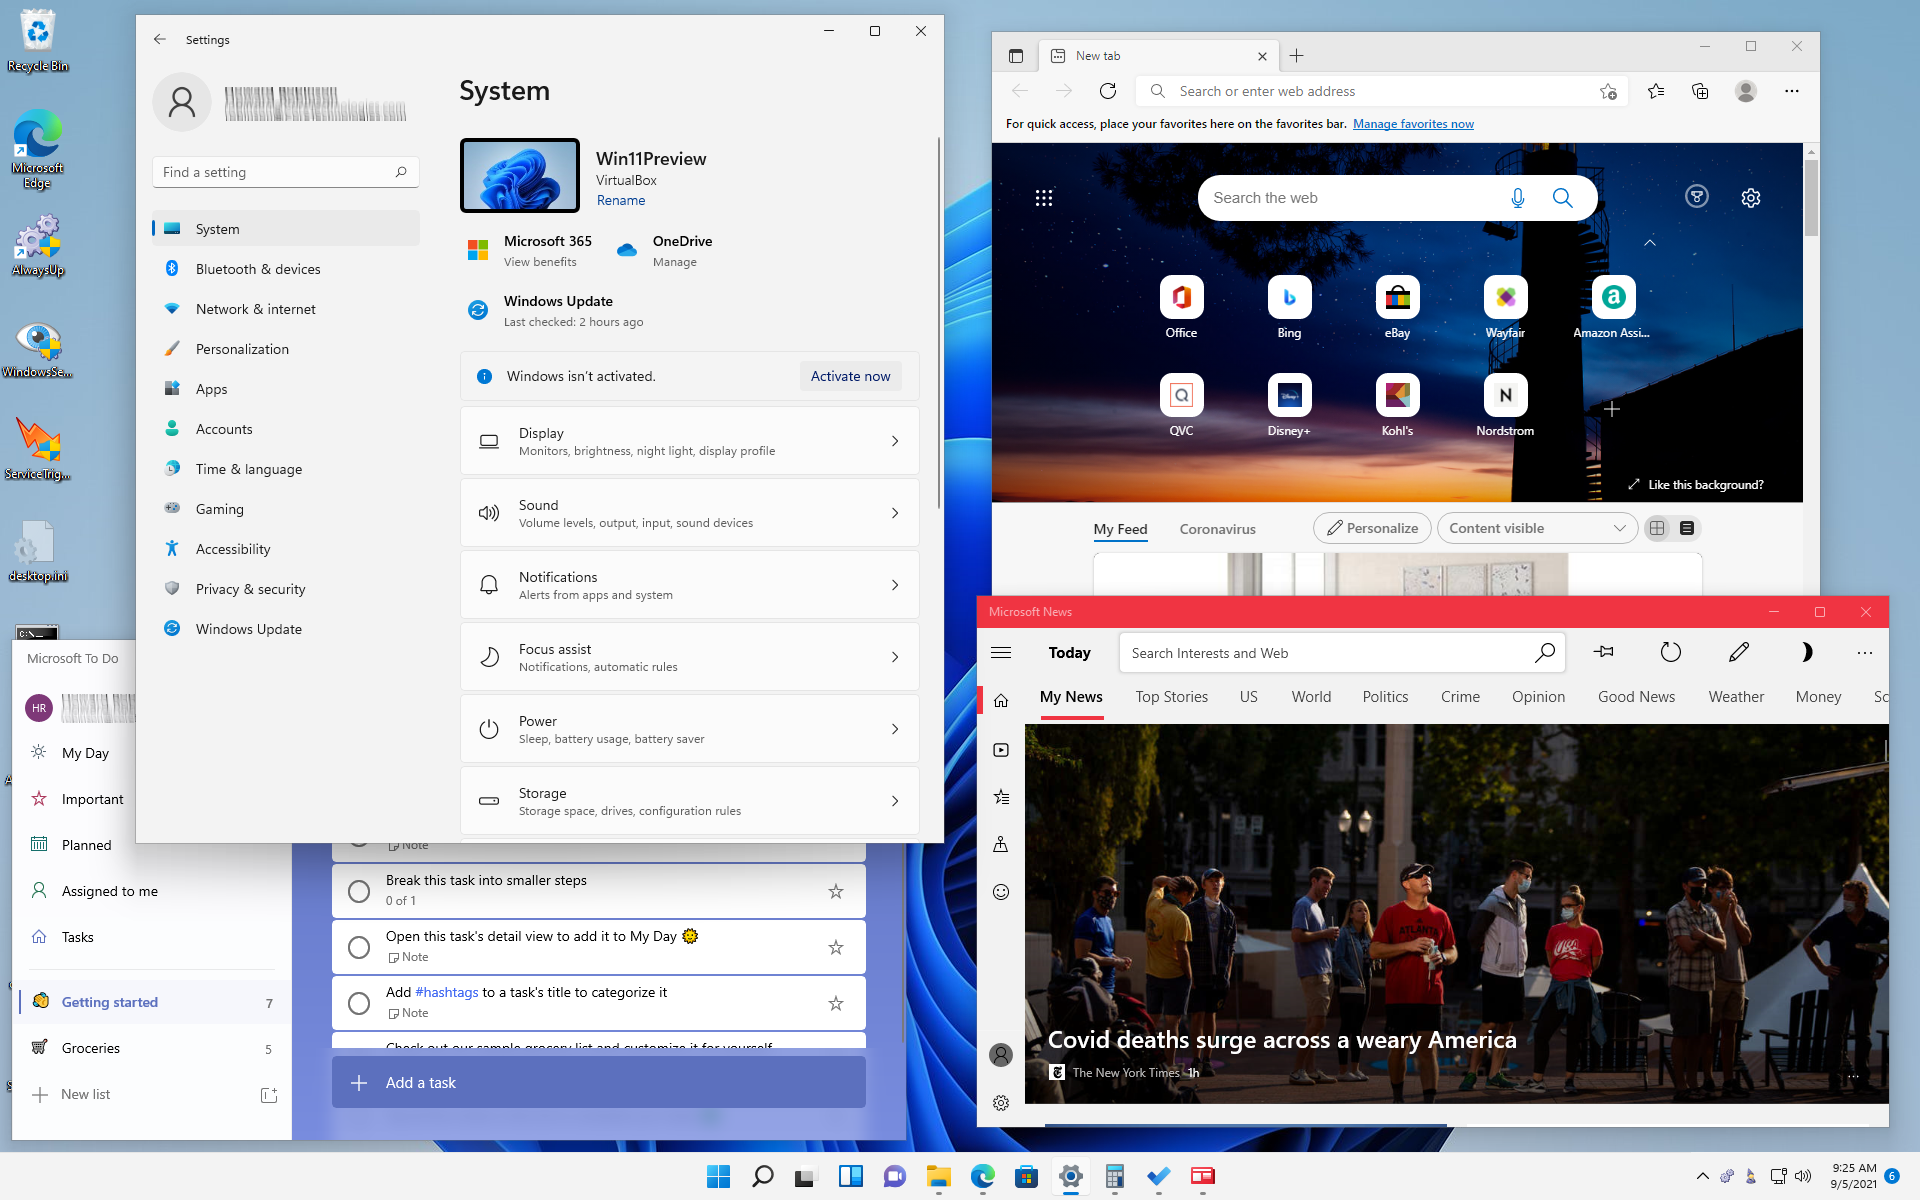Click Add a task bar
This screenshot has width=1920, height=1200.
pyautogui.click(x=599, y=1083)
